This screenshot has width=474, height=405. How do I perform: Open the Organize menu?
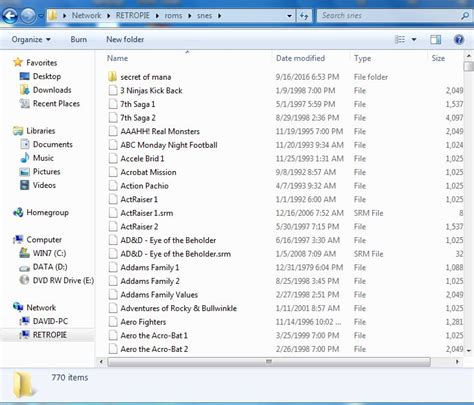click(x=31, y=39)
